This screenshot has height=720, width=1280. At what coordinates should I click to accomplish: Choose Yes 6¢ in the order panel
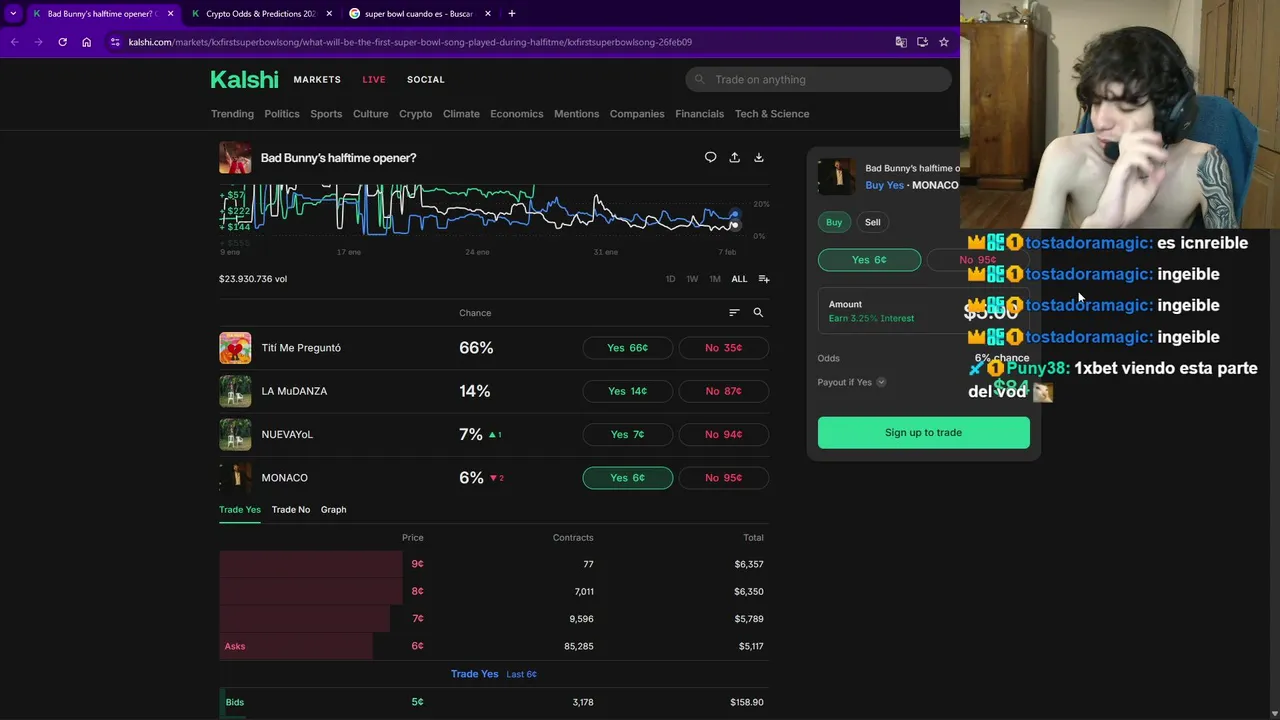869,260
